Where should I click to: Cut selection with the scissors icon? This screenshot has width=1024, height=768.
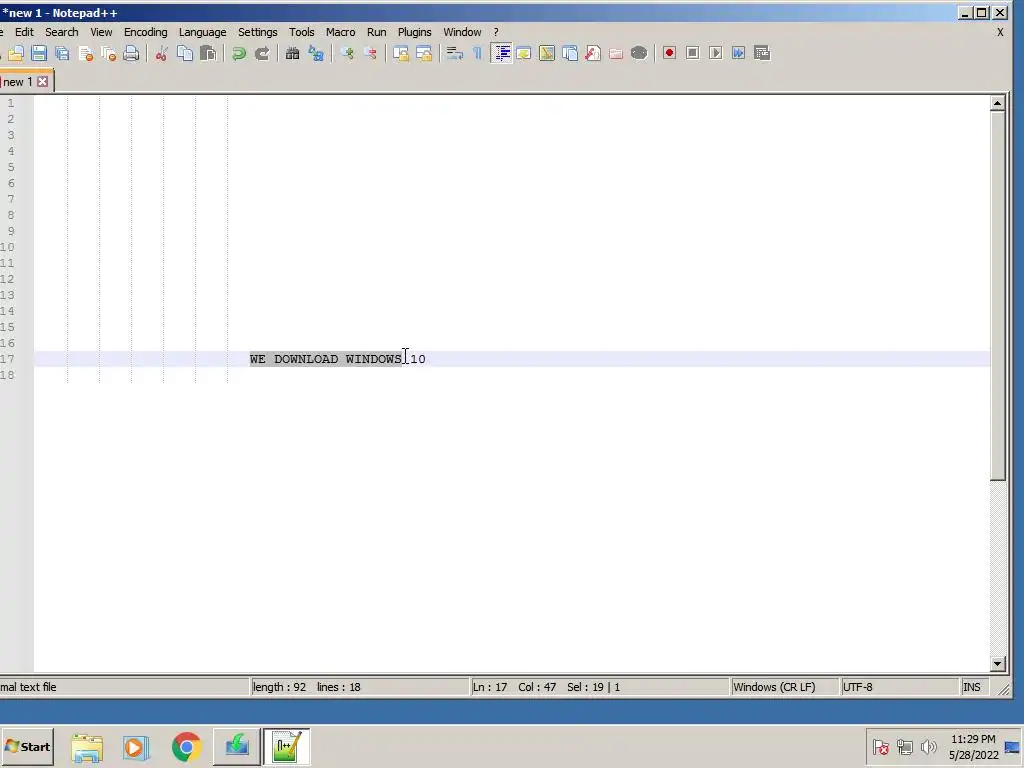(161, 54)
